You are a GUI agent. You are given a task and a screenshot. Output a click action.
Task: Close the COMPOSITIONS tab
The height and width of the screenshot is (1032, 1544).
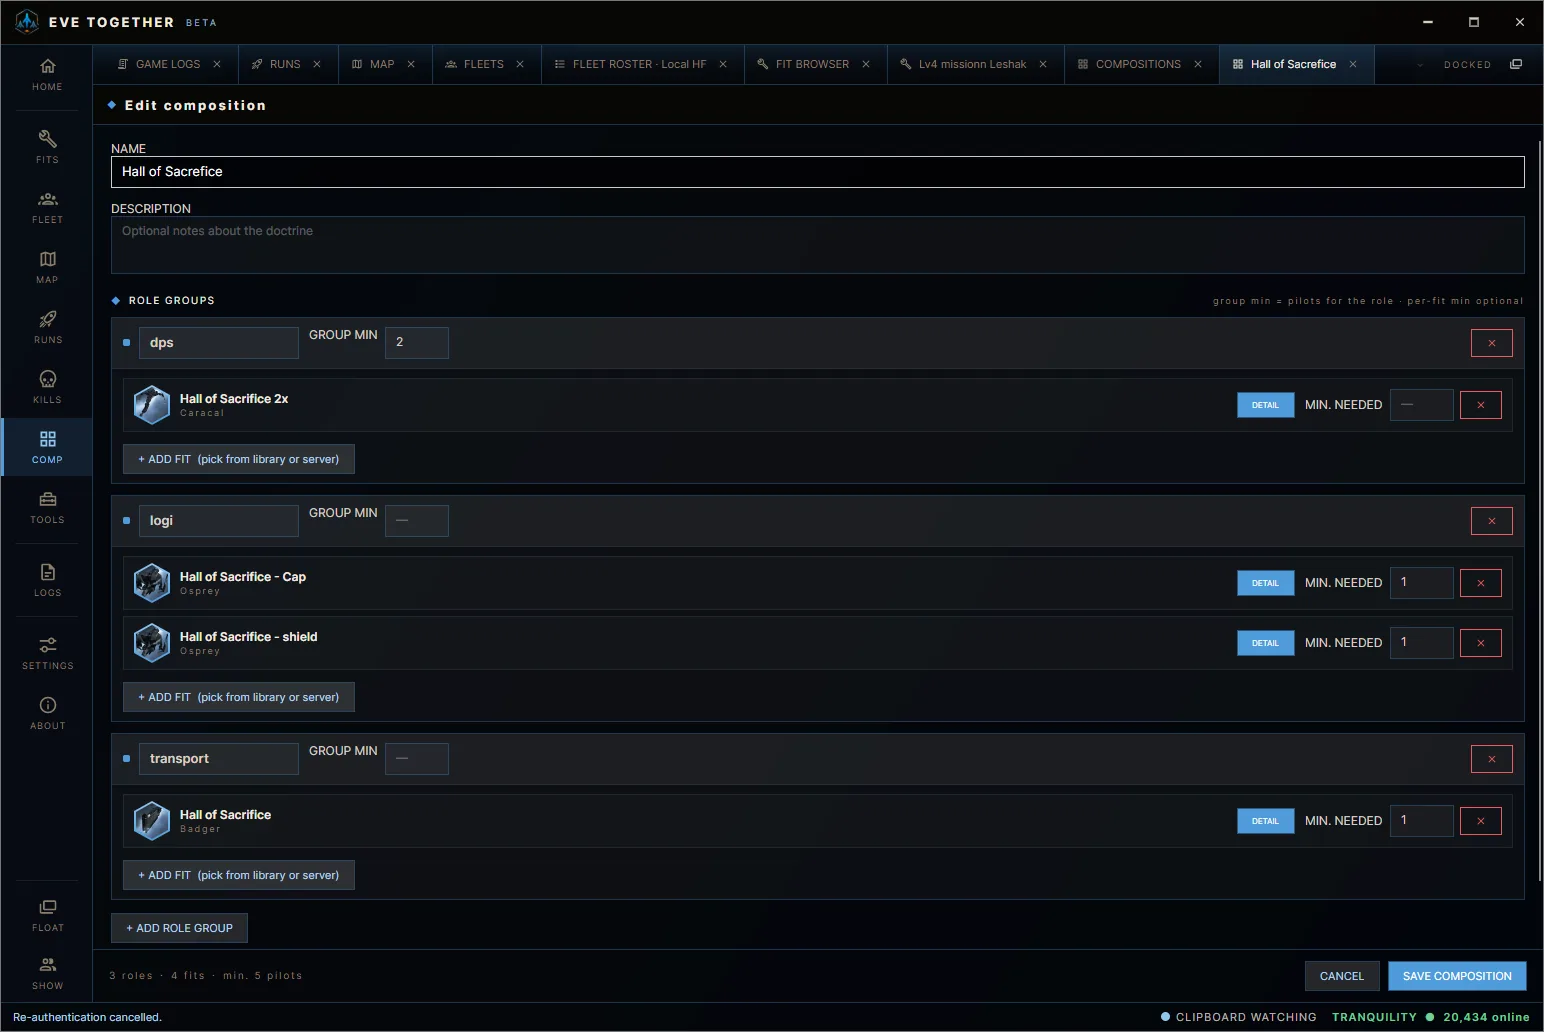(x=1198, y=64)
